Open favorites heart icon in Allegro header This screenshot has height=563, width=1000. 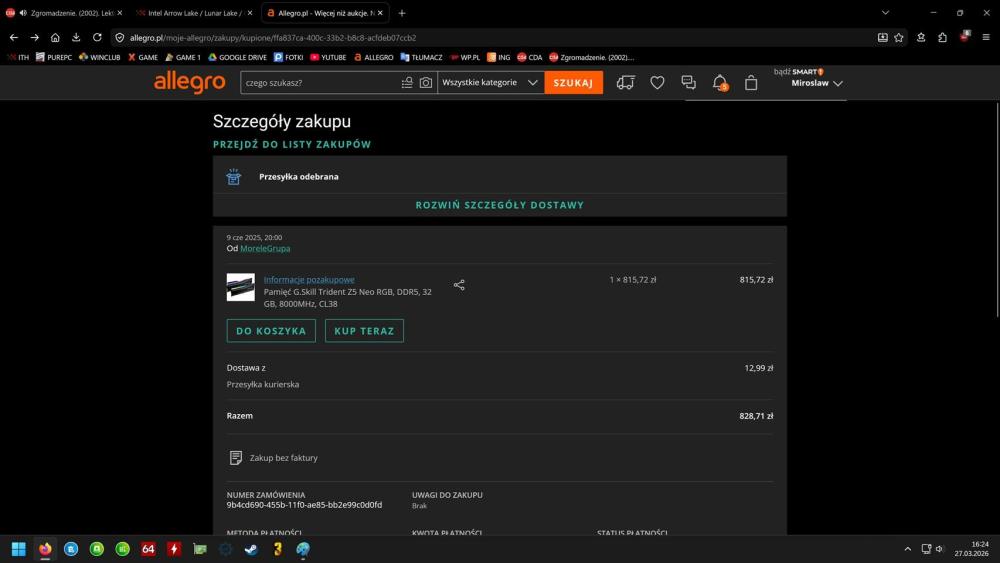click(x=657, y=83)
